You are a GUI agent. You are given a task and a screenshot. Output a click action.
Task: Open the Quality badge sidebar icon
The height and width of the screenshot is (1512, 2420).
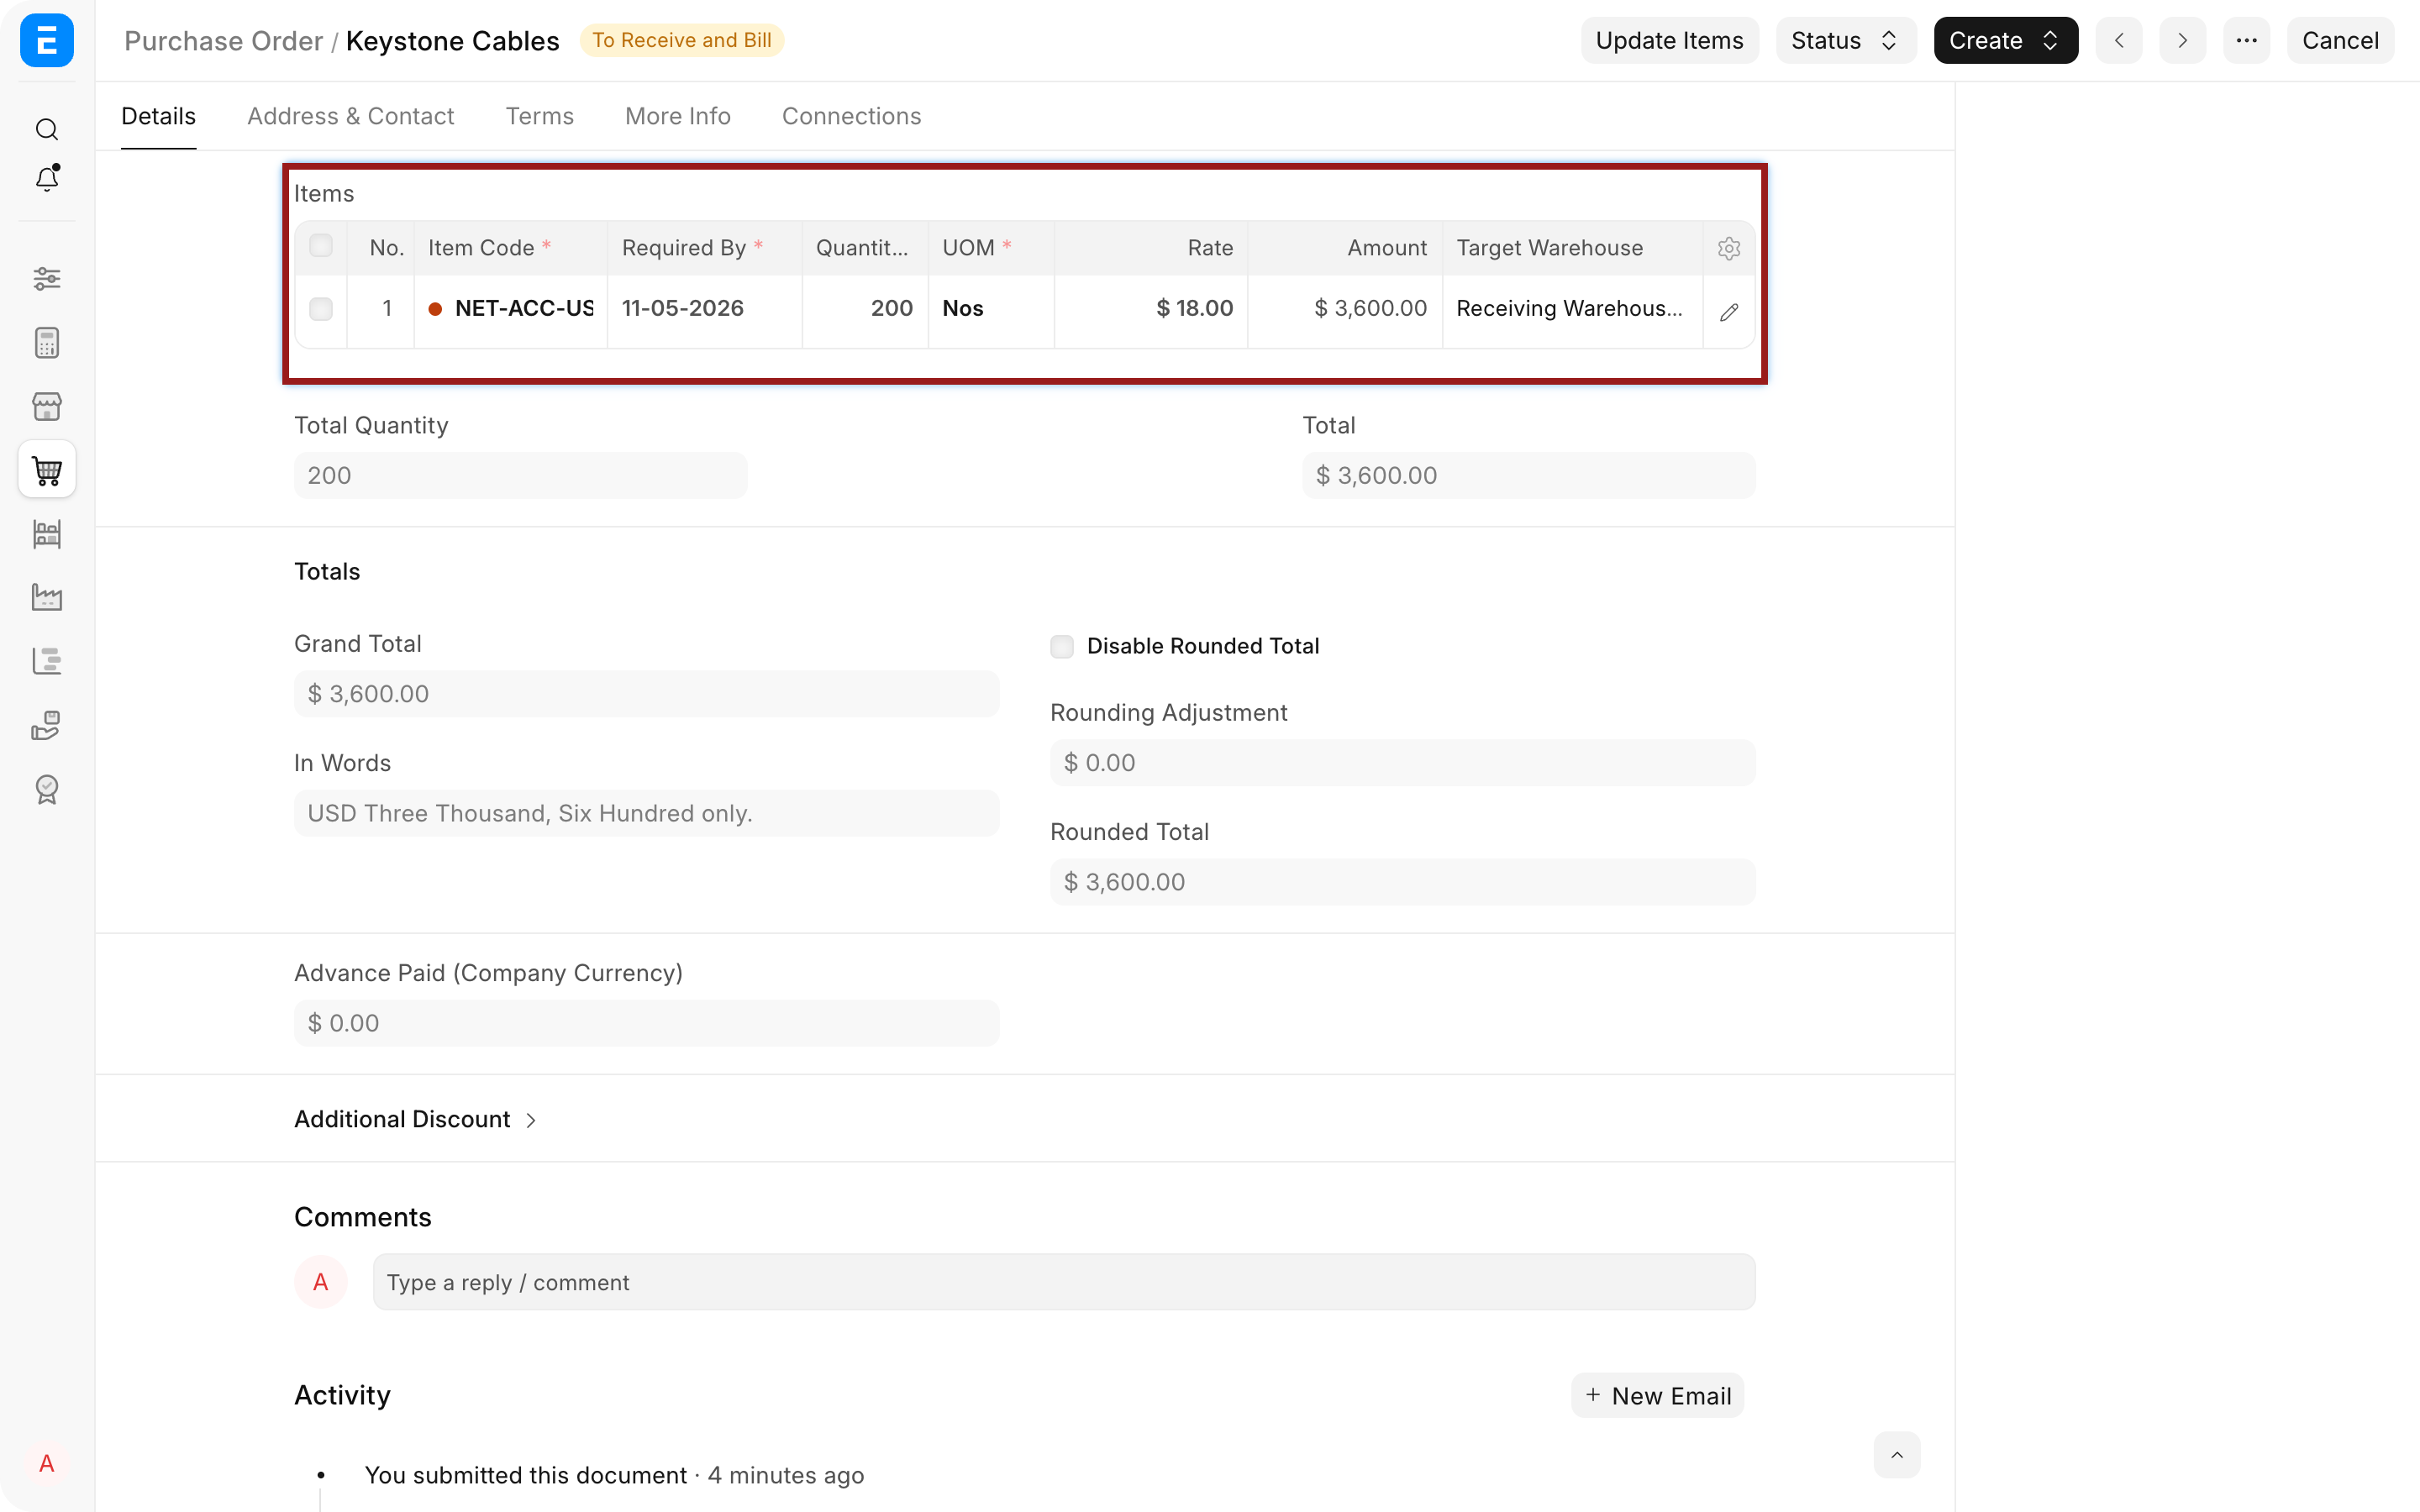[x=47, y=789]
